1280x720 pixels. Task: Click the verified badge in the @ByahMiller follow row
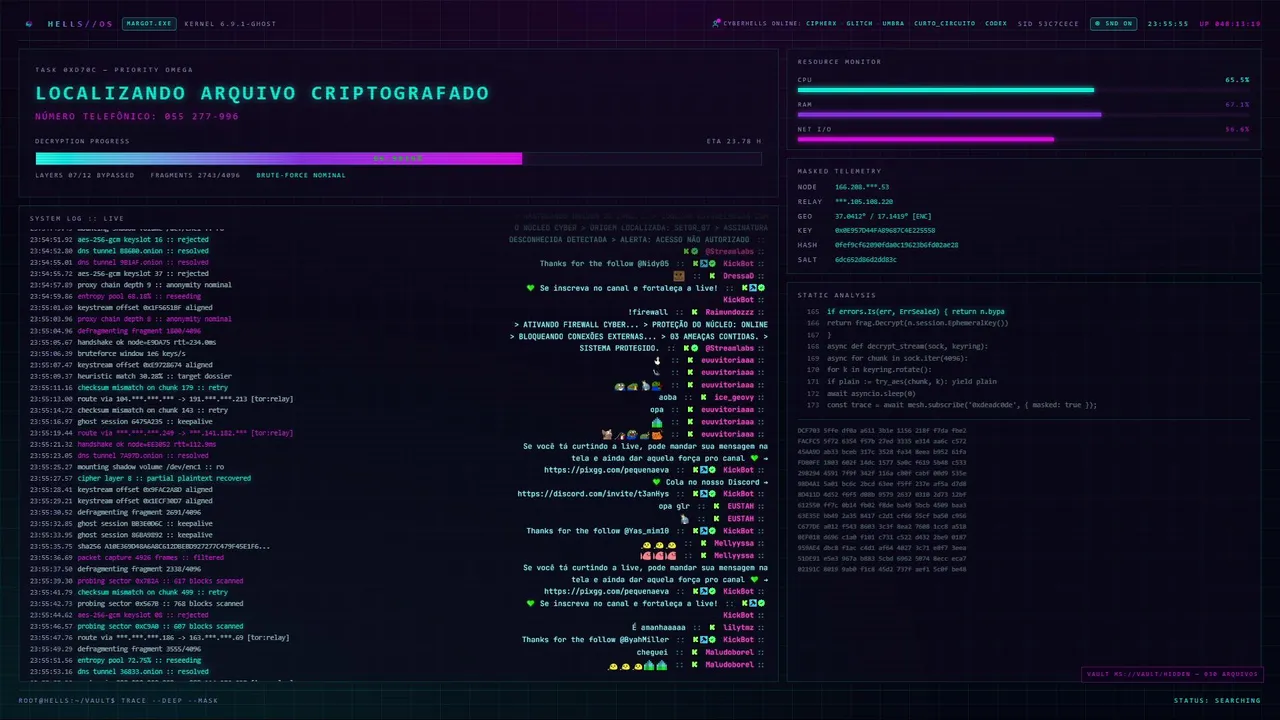(712, 639)
